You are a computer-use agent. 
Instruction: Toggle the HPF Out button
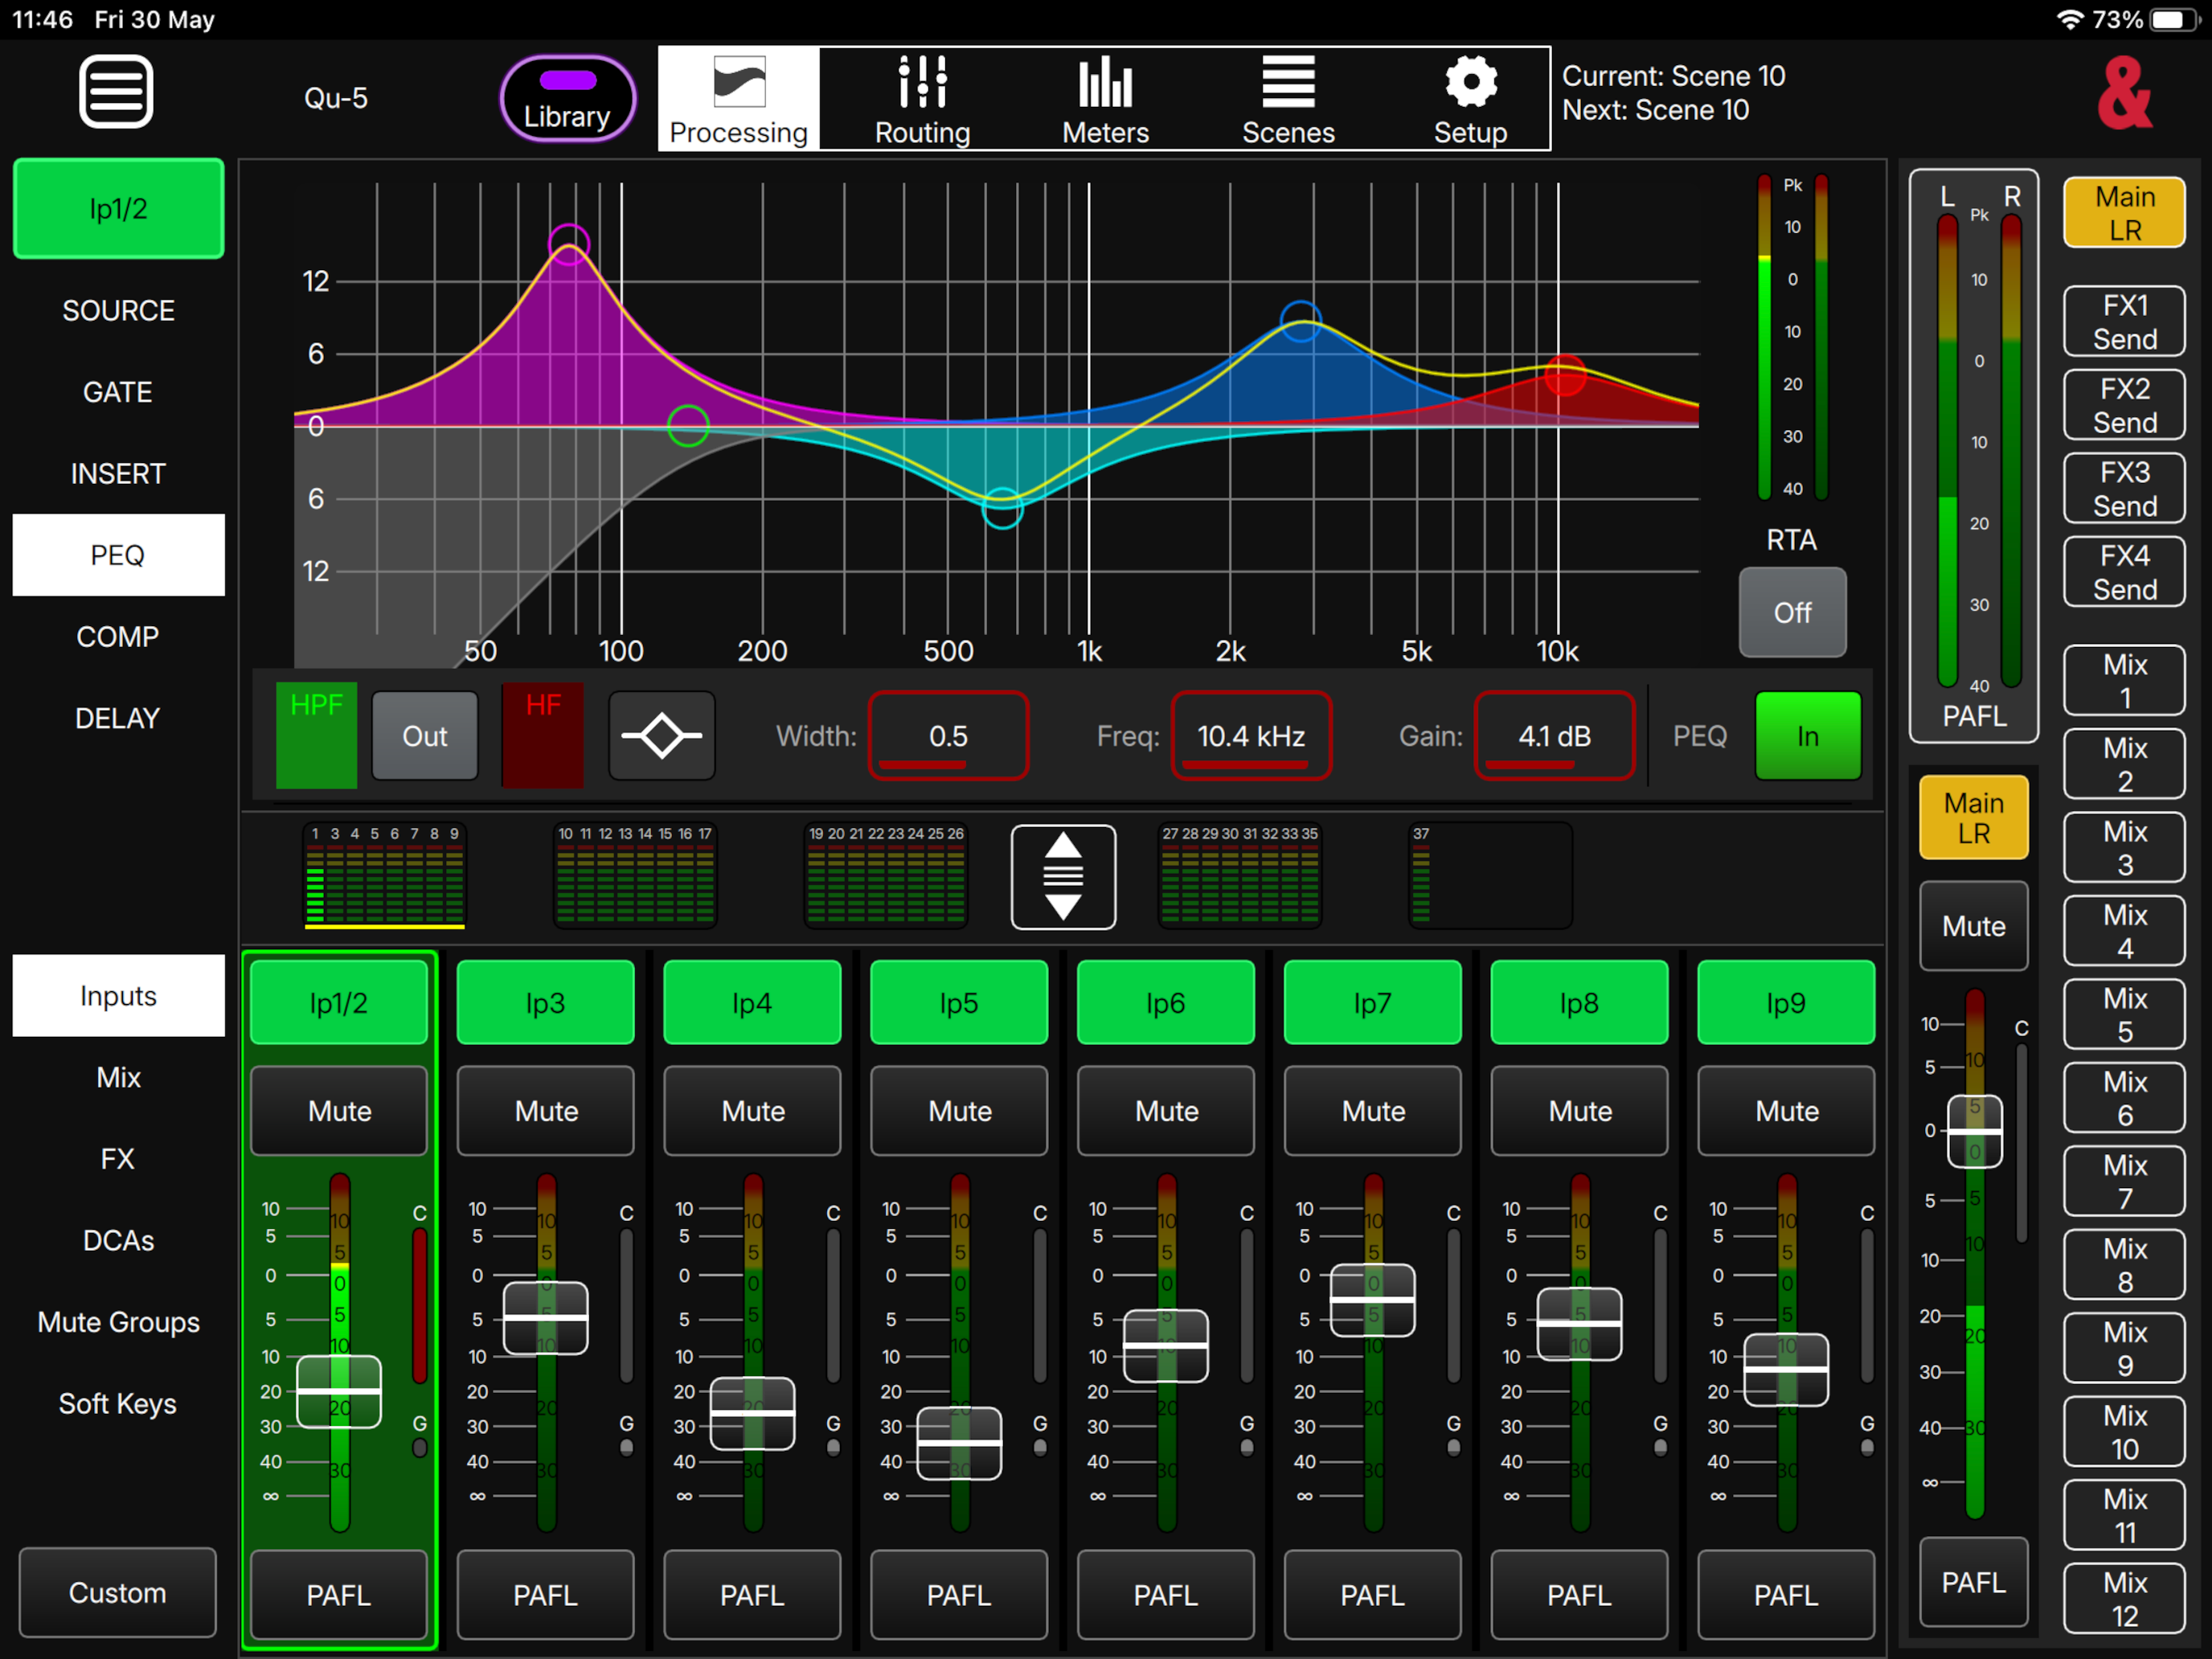point(425,736)
